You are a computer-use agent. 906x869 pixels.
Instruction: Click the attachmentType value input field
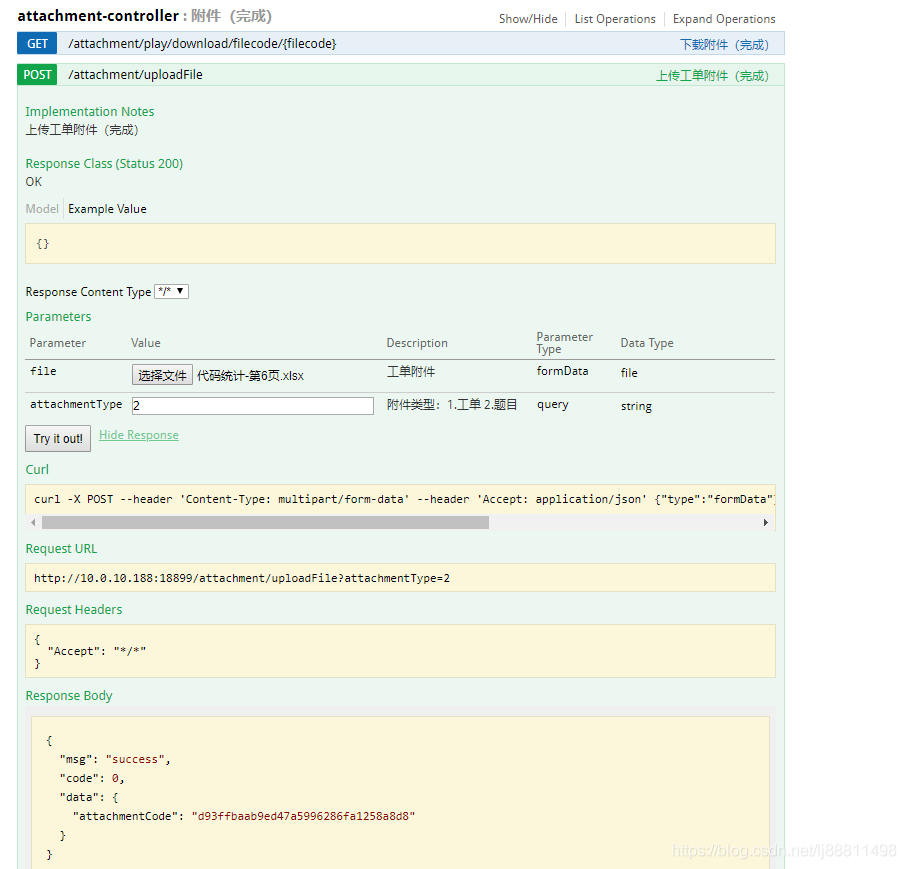click(x=253, y=406)
